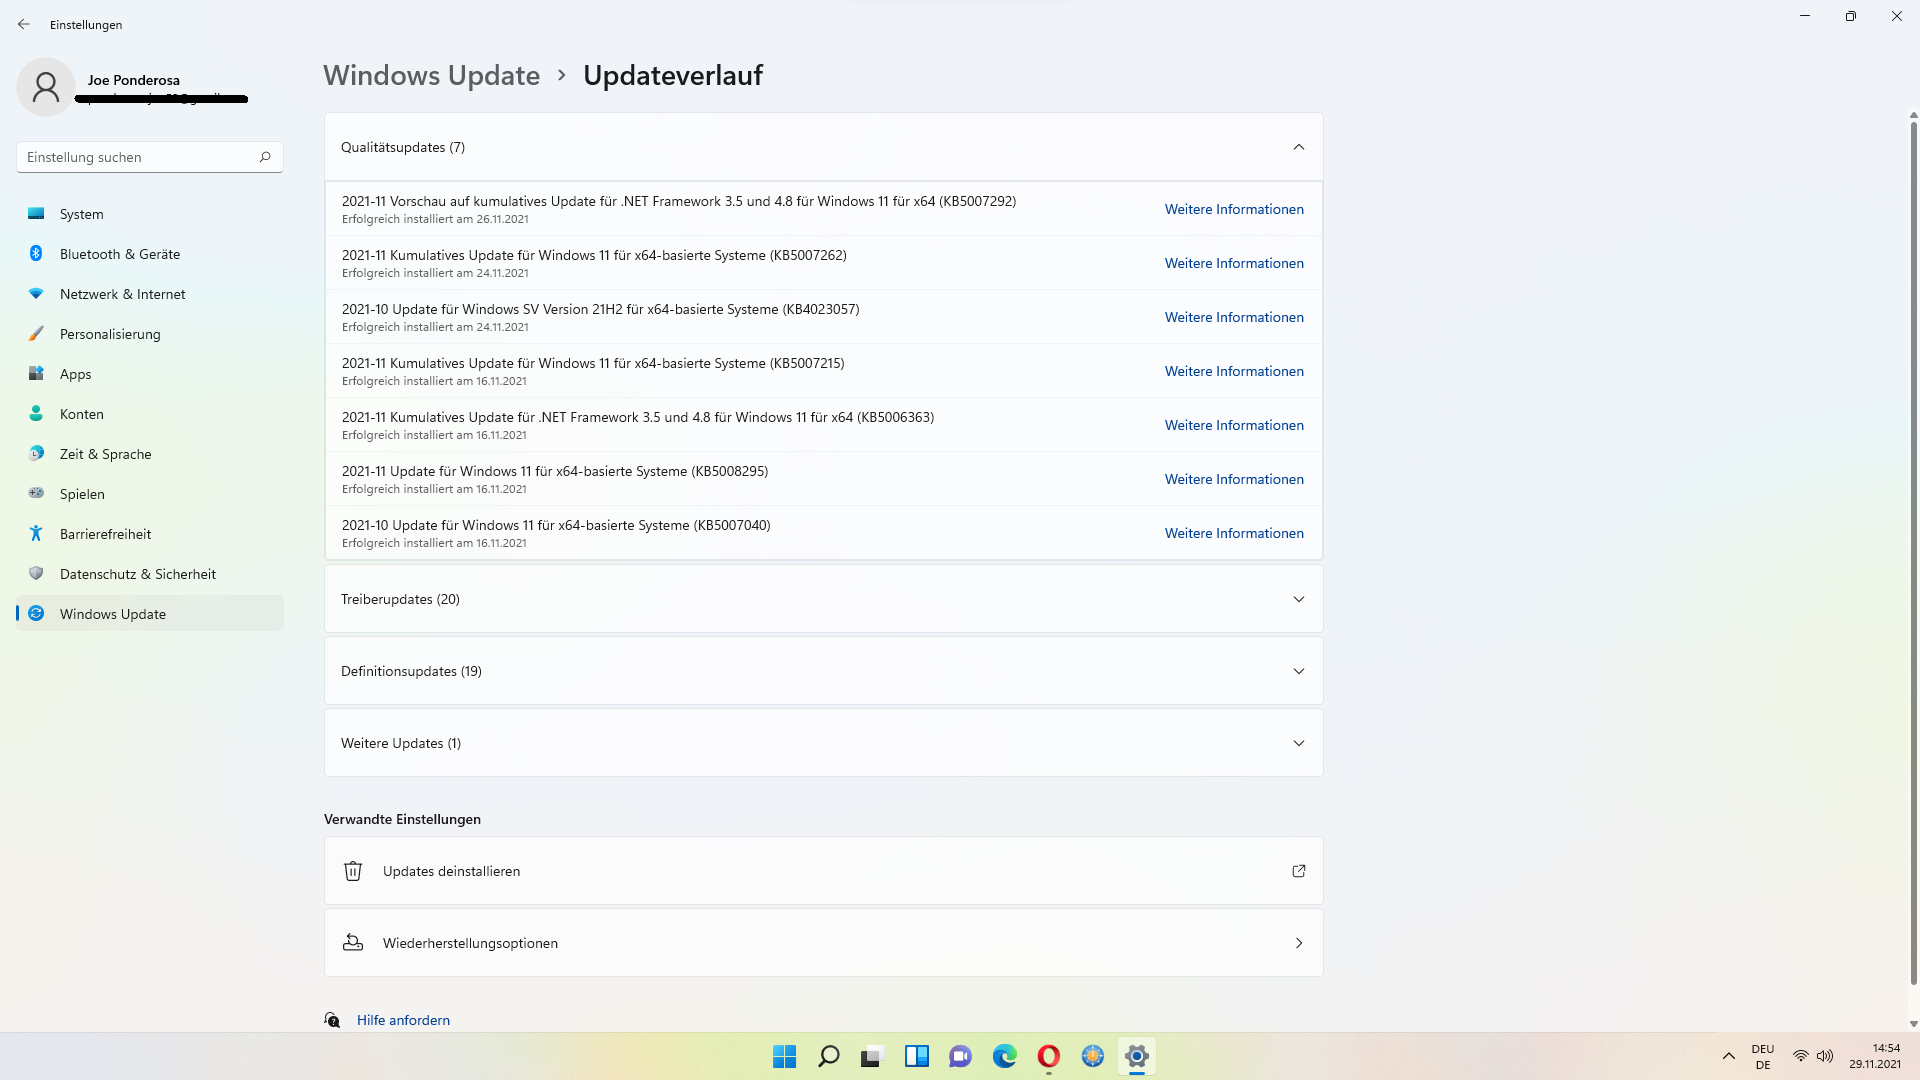Expand Treiberupdates (20) list

[x=1298, y=599]
